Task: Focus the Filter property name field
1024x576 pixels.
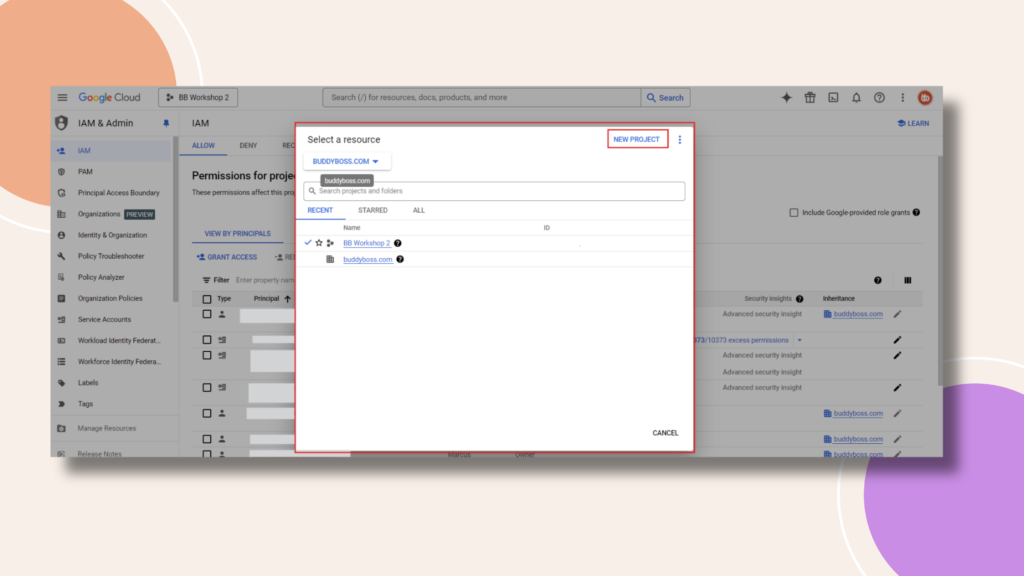Action: 264,280
